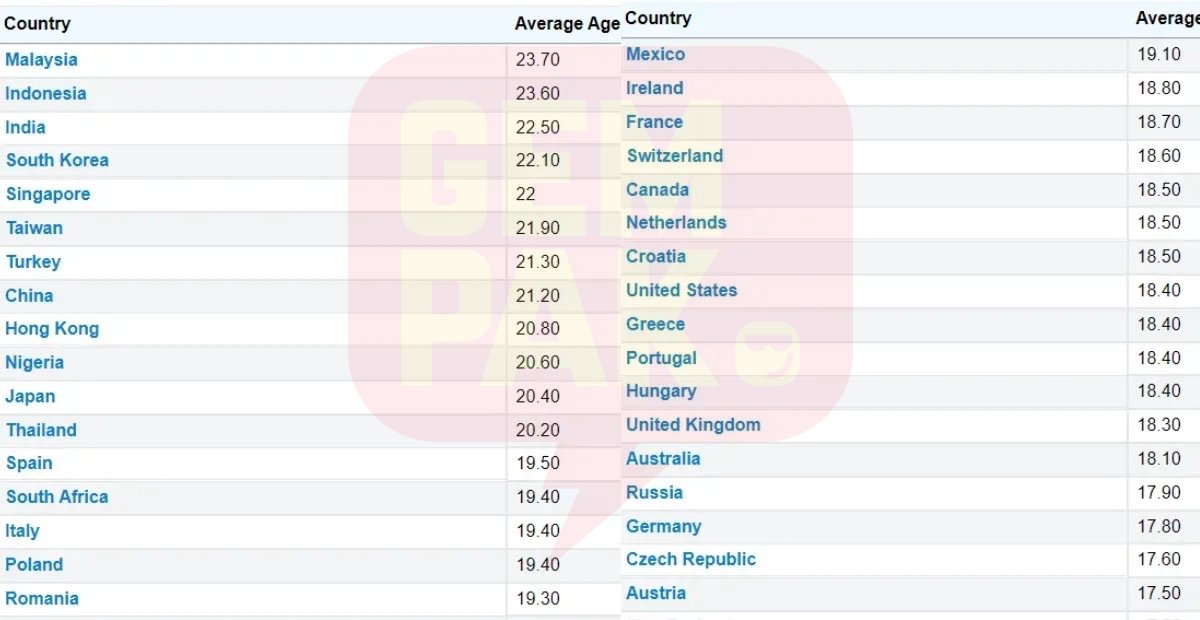Click the Austria country link

(x=656, y=594)
